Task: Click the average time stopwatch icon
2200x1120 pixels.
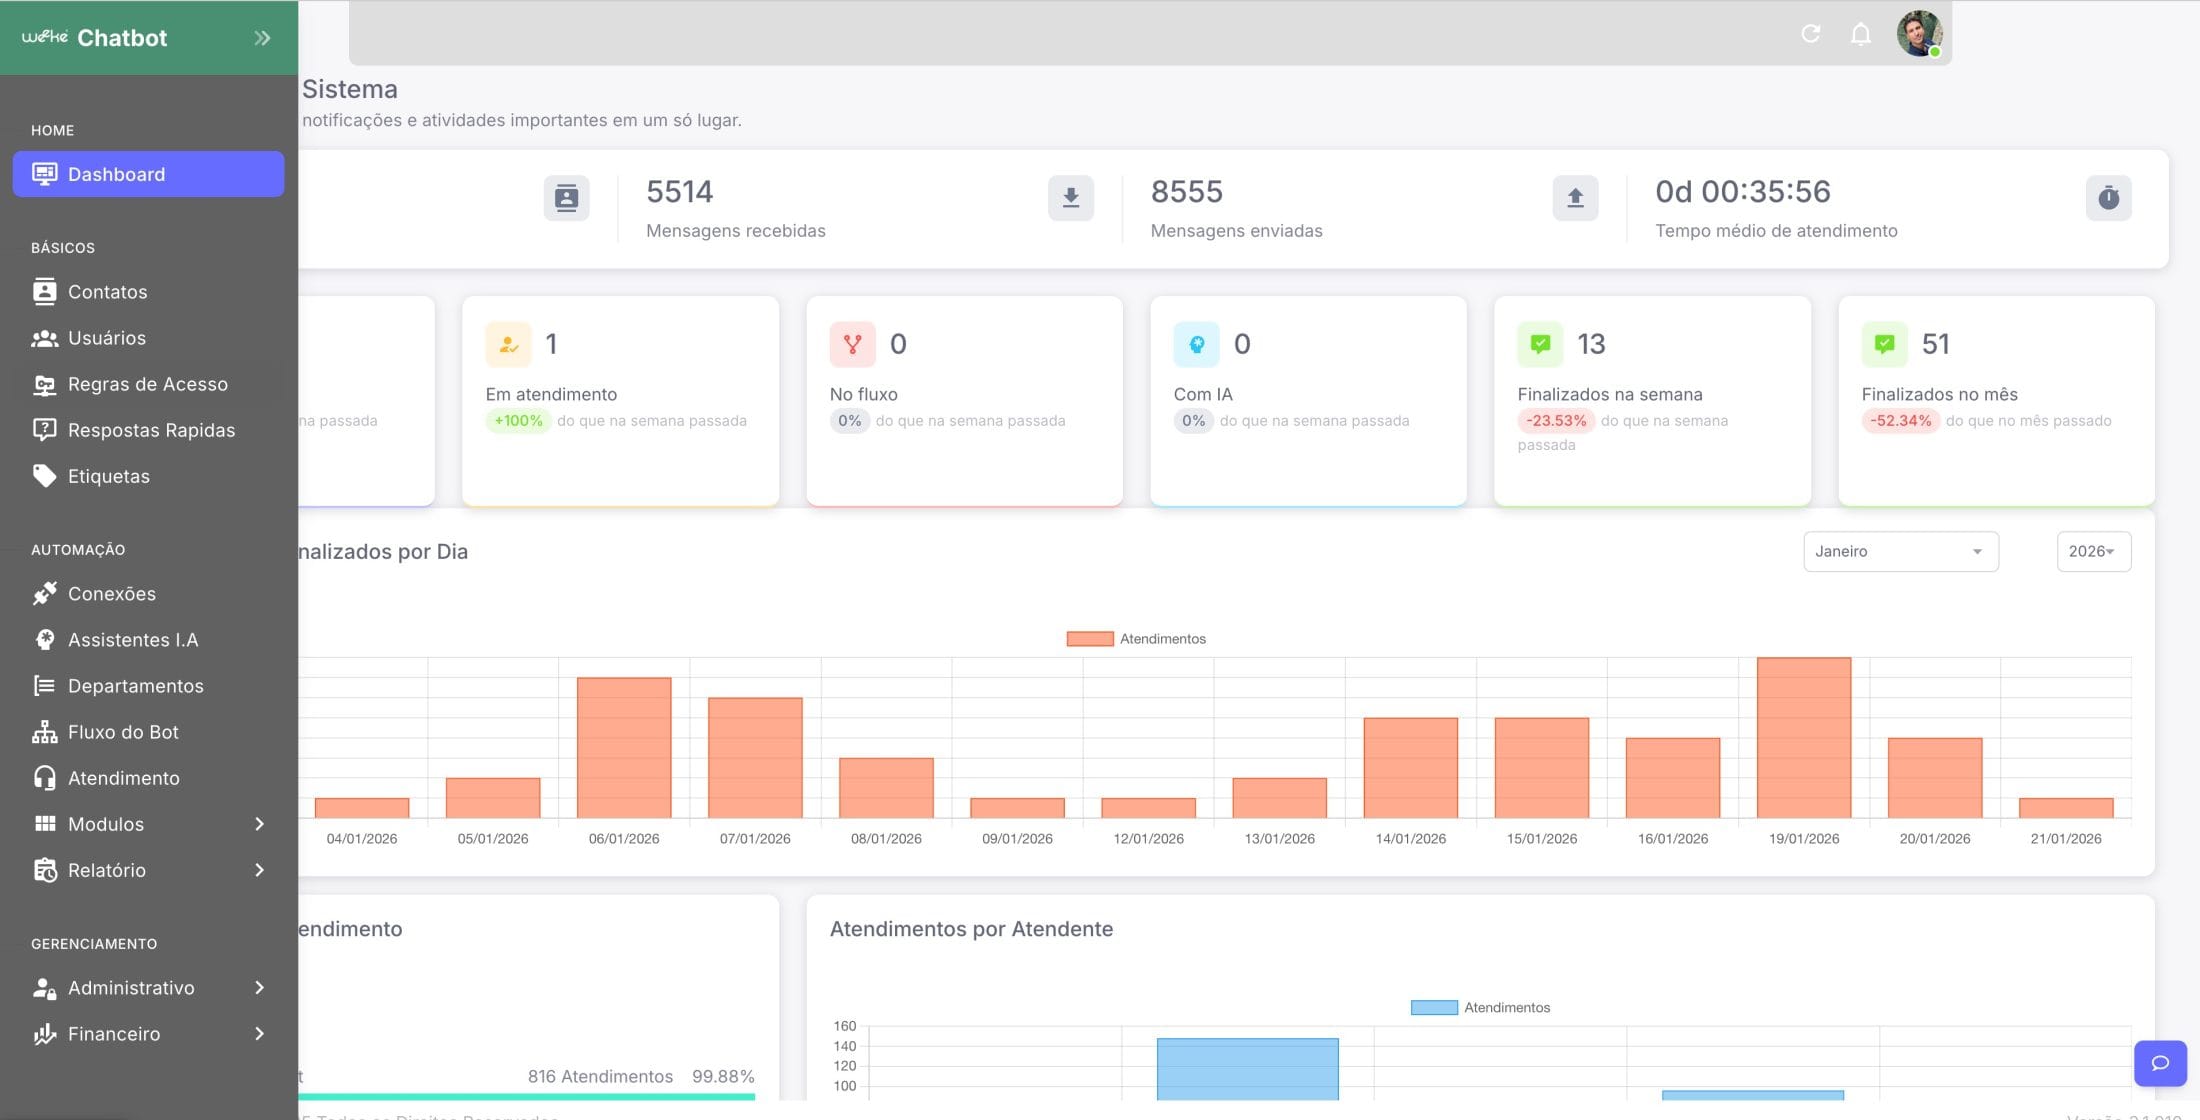Action: [x=2108, y=197]
